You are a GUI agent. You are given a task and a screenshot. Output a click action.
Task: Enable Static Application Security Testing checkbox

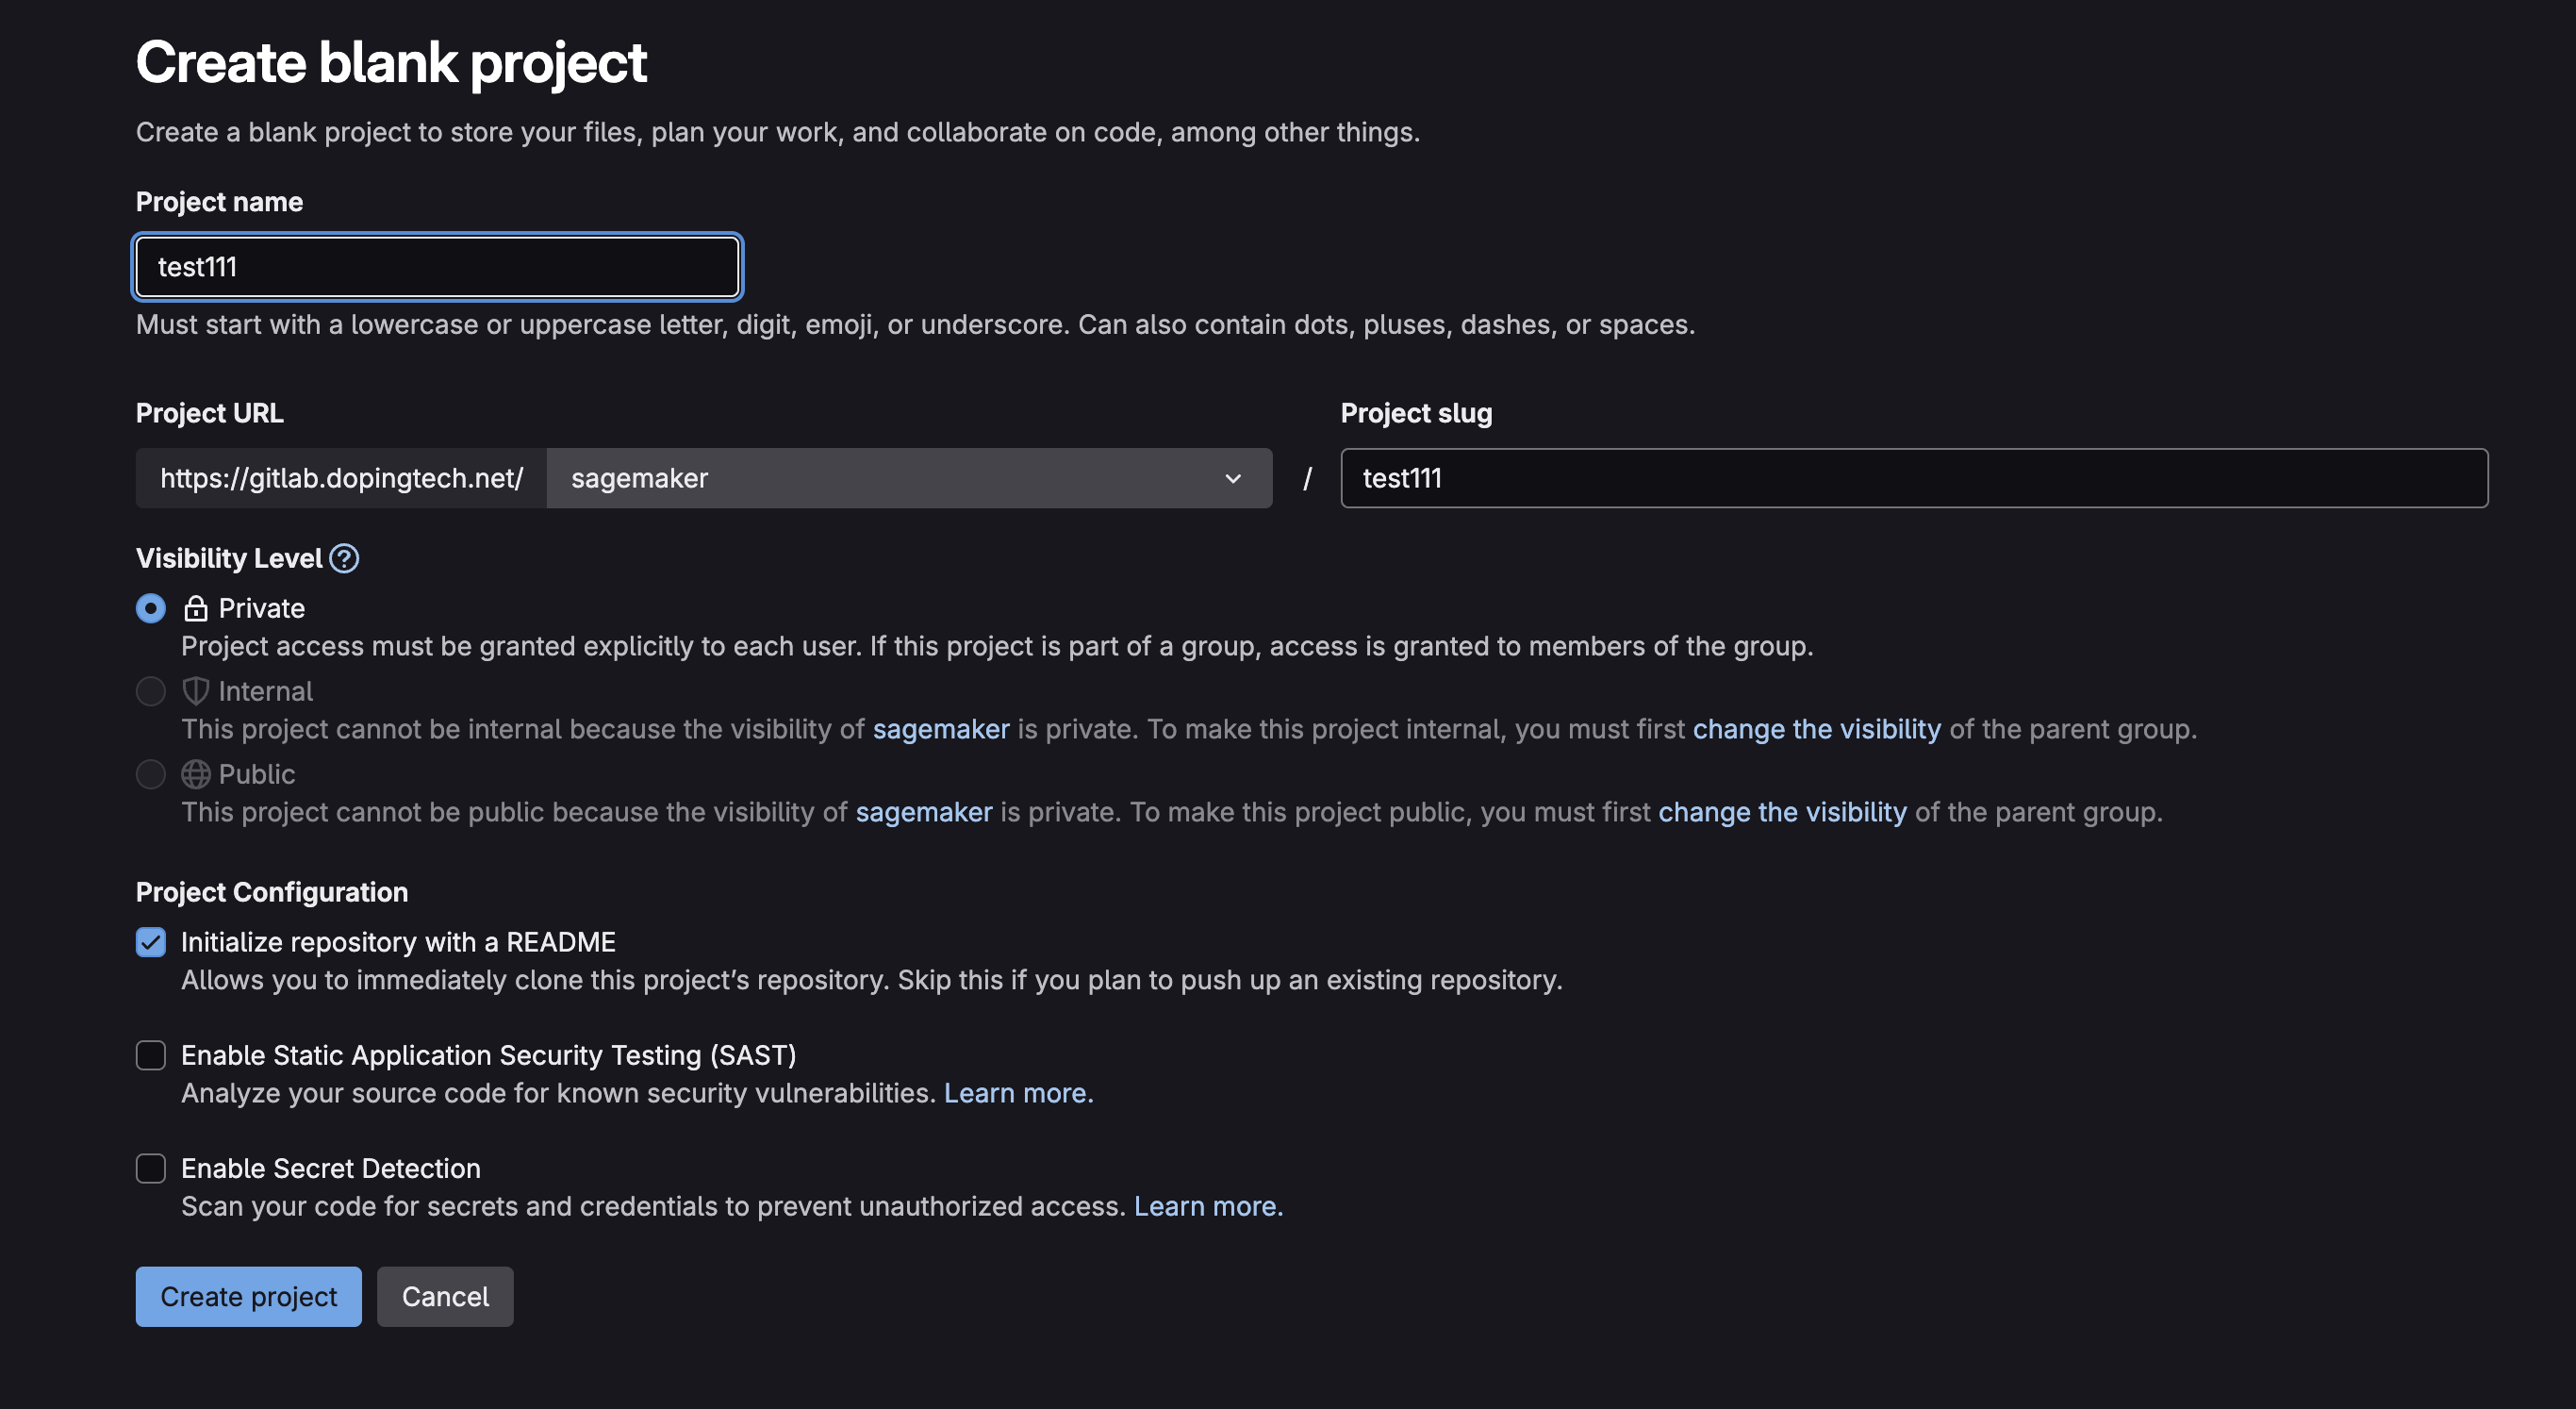tap(151, 1055)
